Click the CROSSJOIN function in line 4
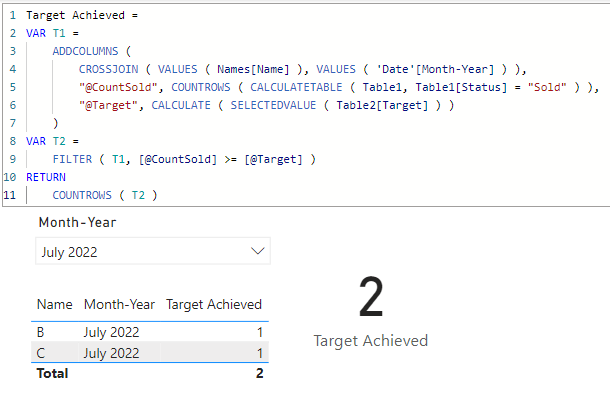This screenshot has height=409, width=610. [109, 69]
